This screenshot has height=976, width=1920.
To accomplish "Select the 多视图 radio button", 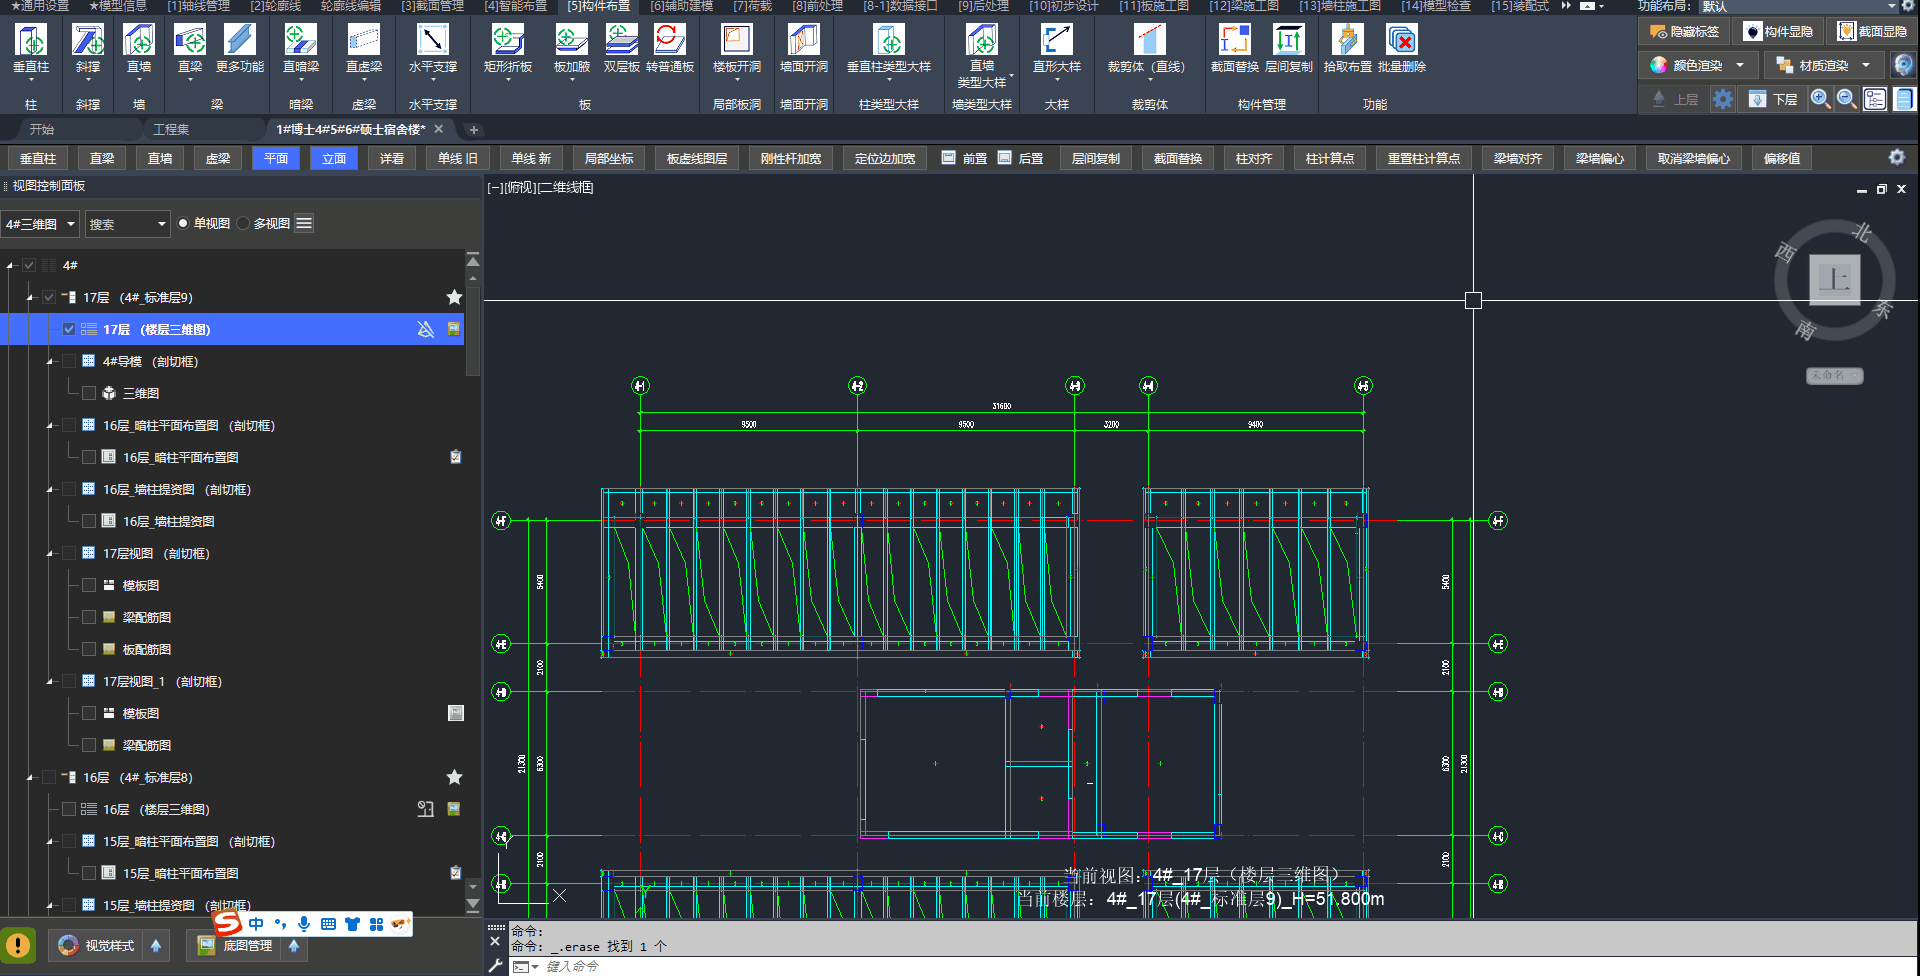I will [x=244, y=224].
